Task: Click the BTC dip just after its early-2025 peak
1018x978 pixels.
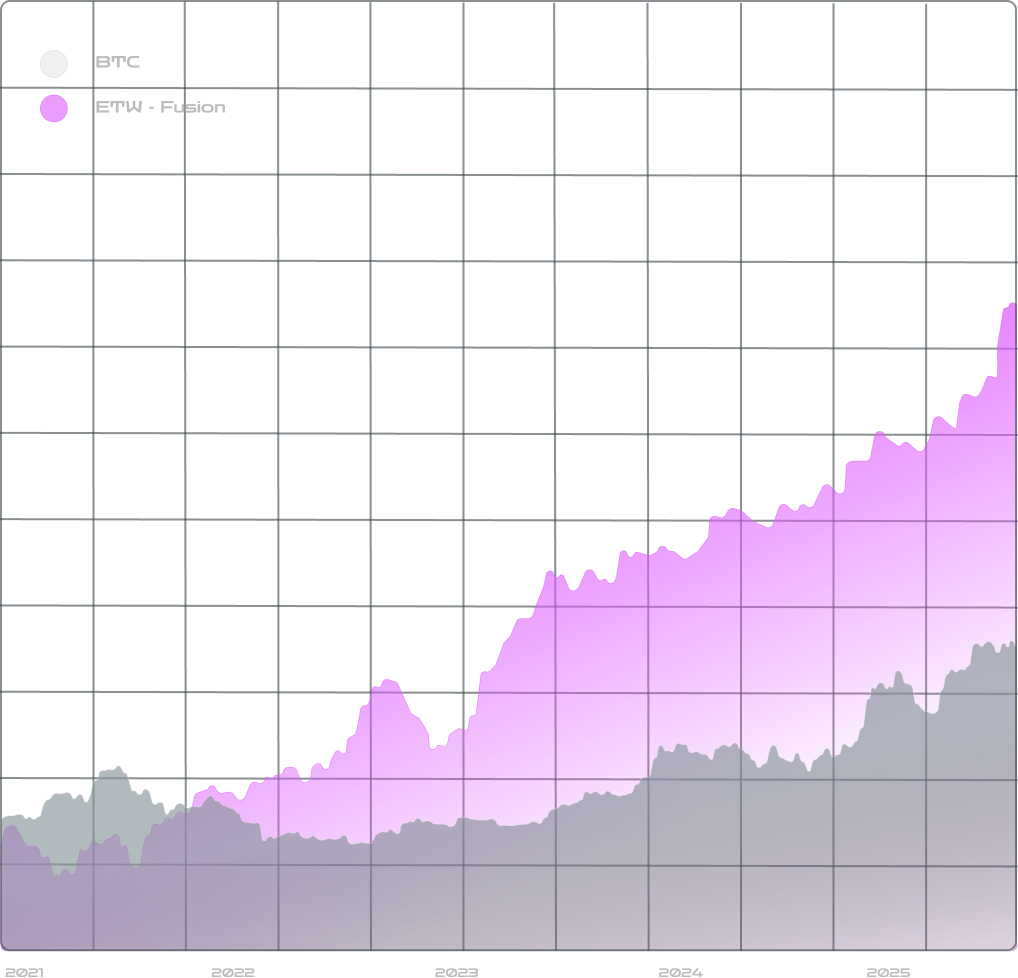Action: tap(931, 712)
